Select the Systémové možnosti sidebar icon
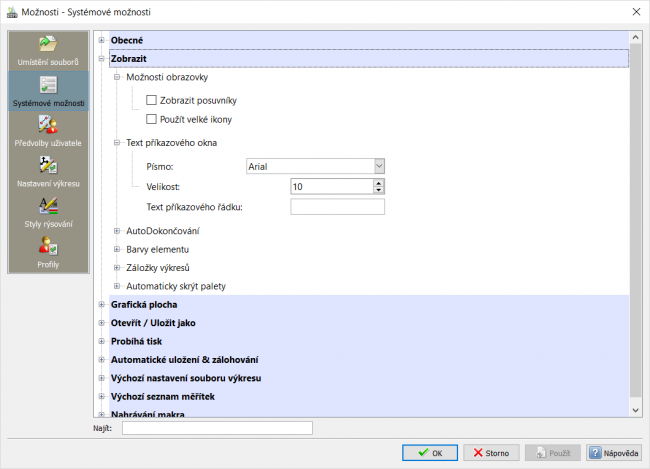 point(48,85)
